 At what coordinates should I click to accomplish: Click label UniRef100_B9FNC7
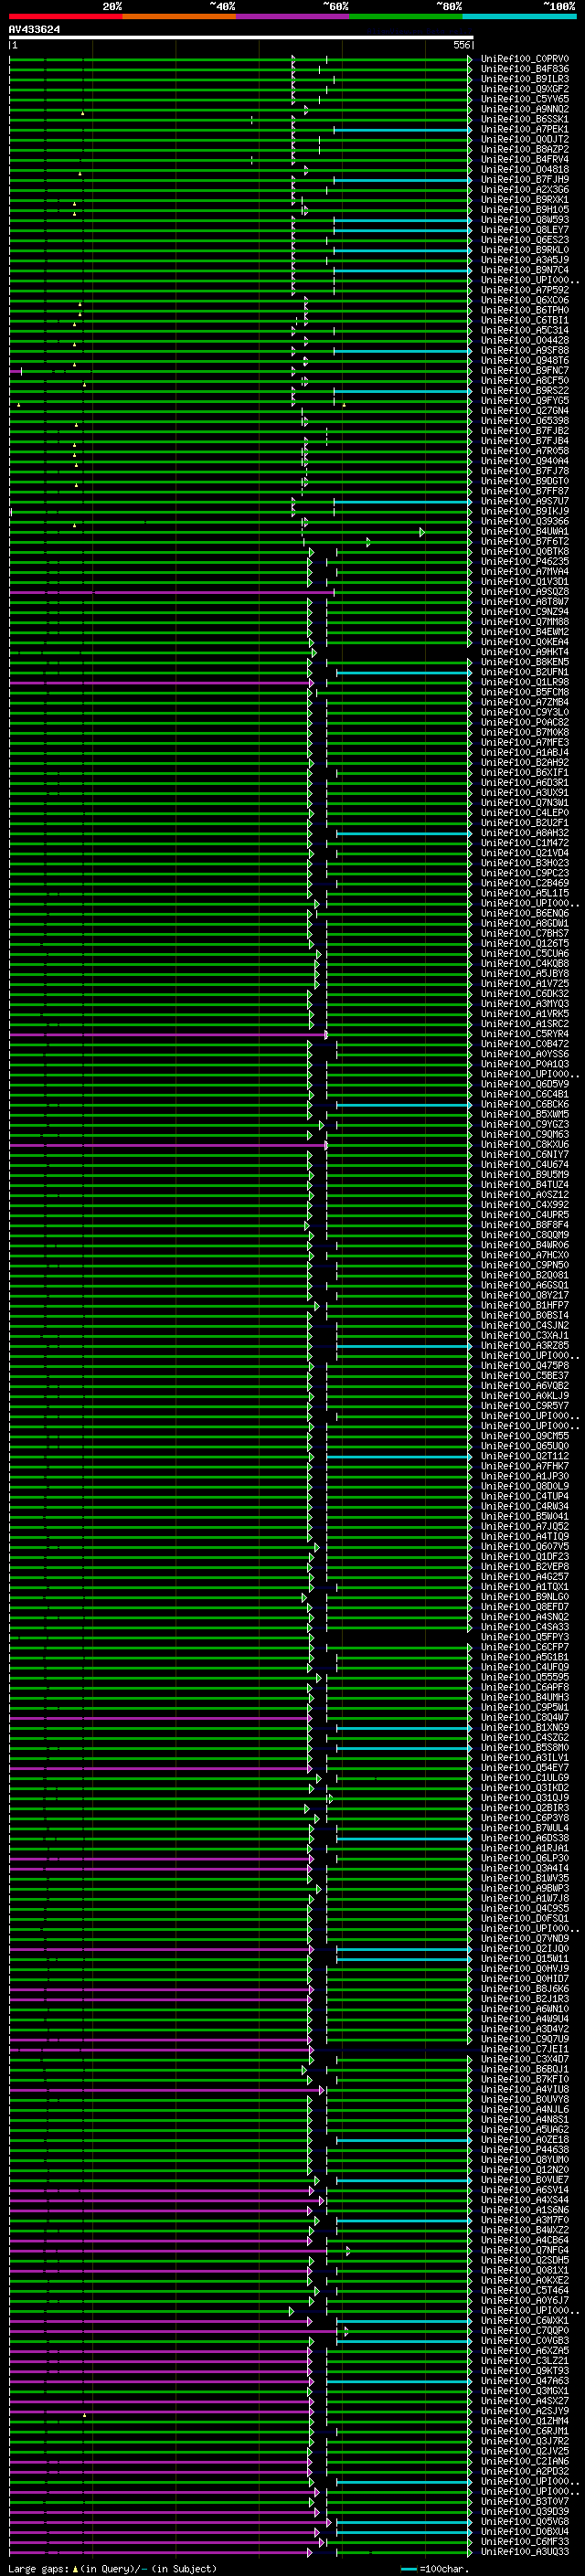pyautogui.click(x=525, y=370)
